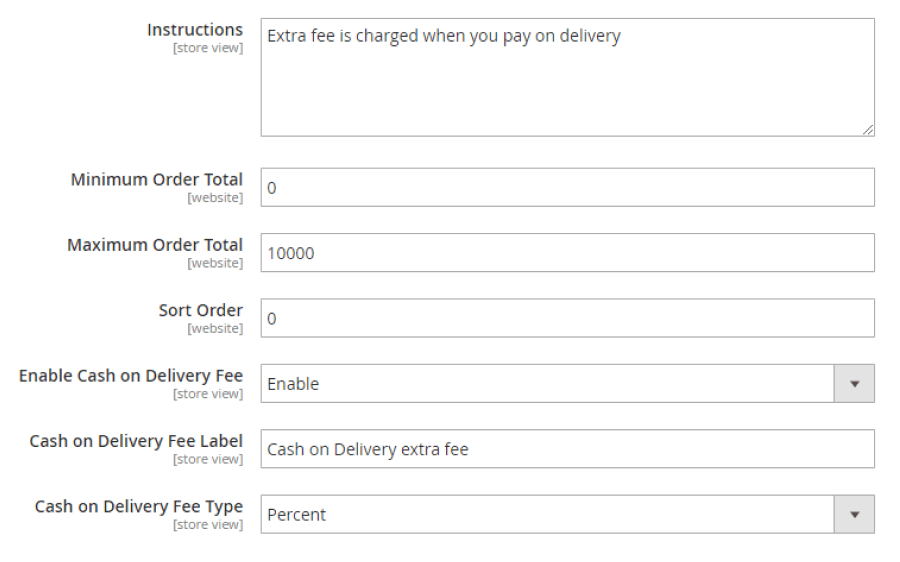
Task: Click the Cash on Delivery Fee Type label
Action: point(139,506)
